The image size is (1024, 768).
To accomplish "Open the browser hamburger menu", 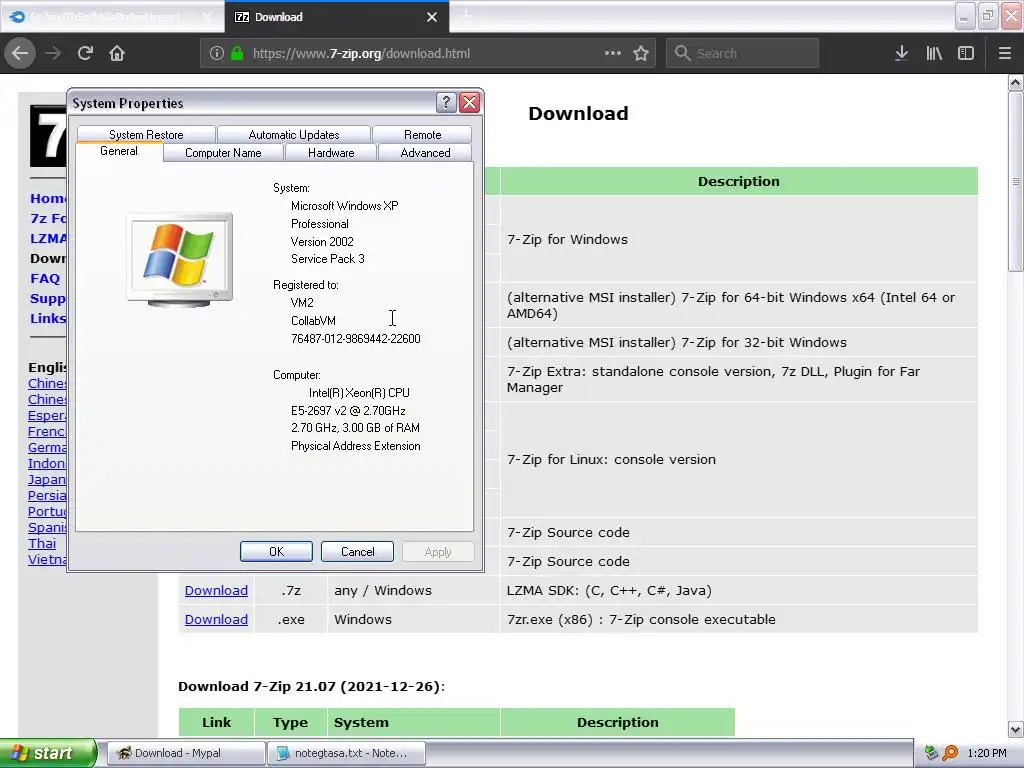I will tap(1005, 53).
